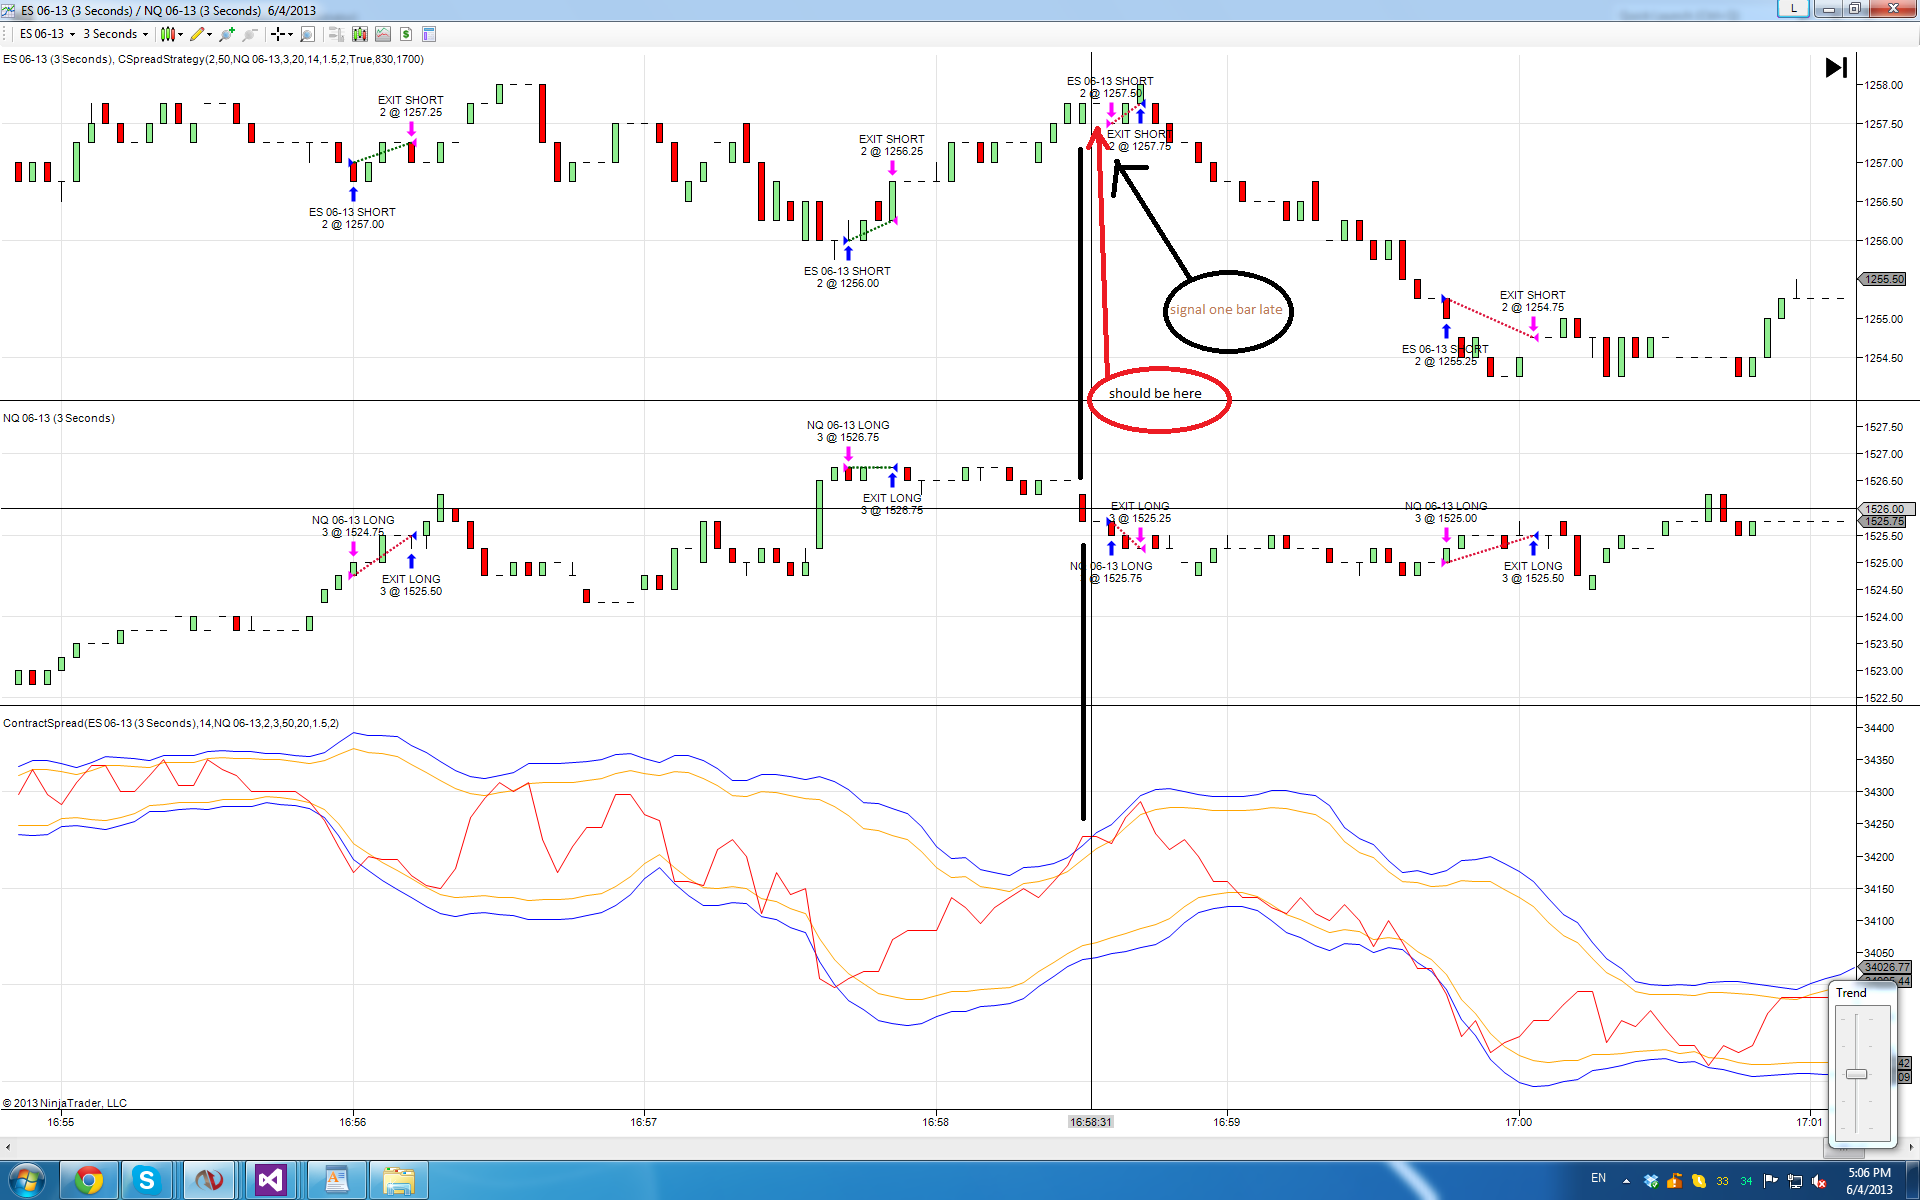Expand the crosshair cursor type dropdown
Viewport: 1920px width, 1200px height.
283,34
